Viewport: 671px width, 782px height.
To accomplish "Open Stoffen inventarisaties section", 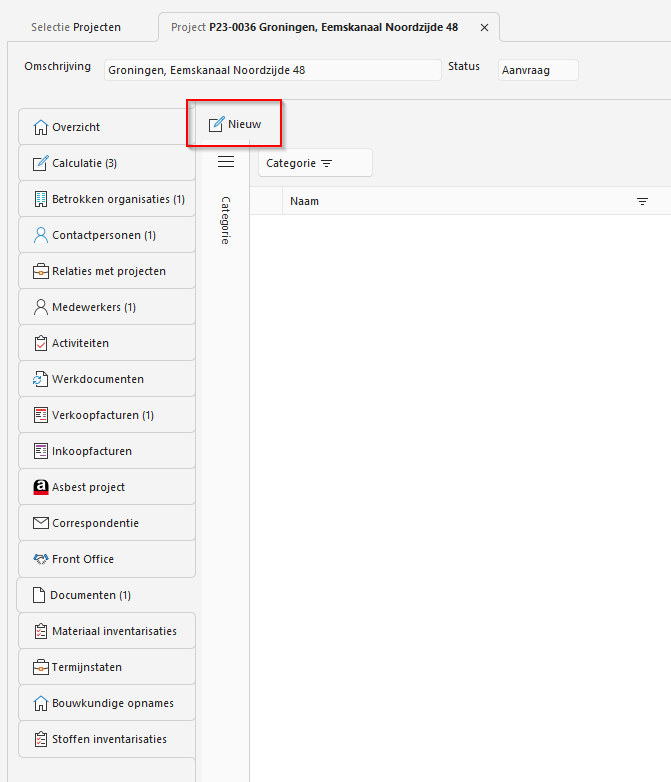I will click(107, 739).
